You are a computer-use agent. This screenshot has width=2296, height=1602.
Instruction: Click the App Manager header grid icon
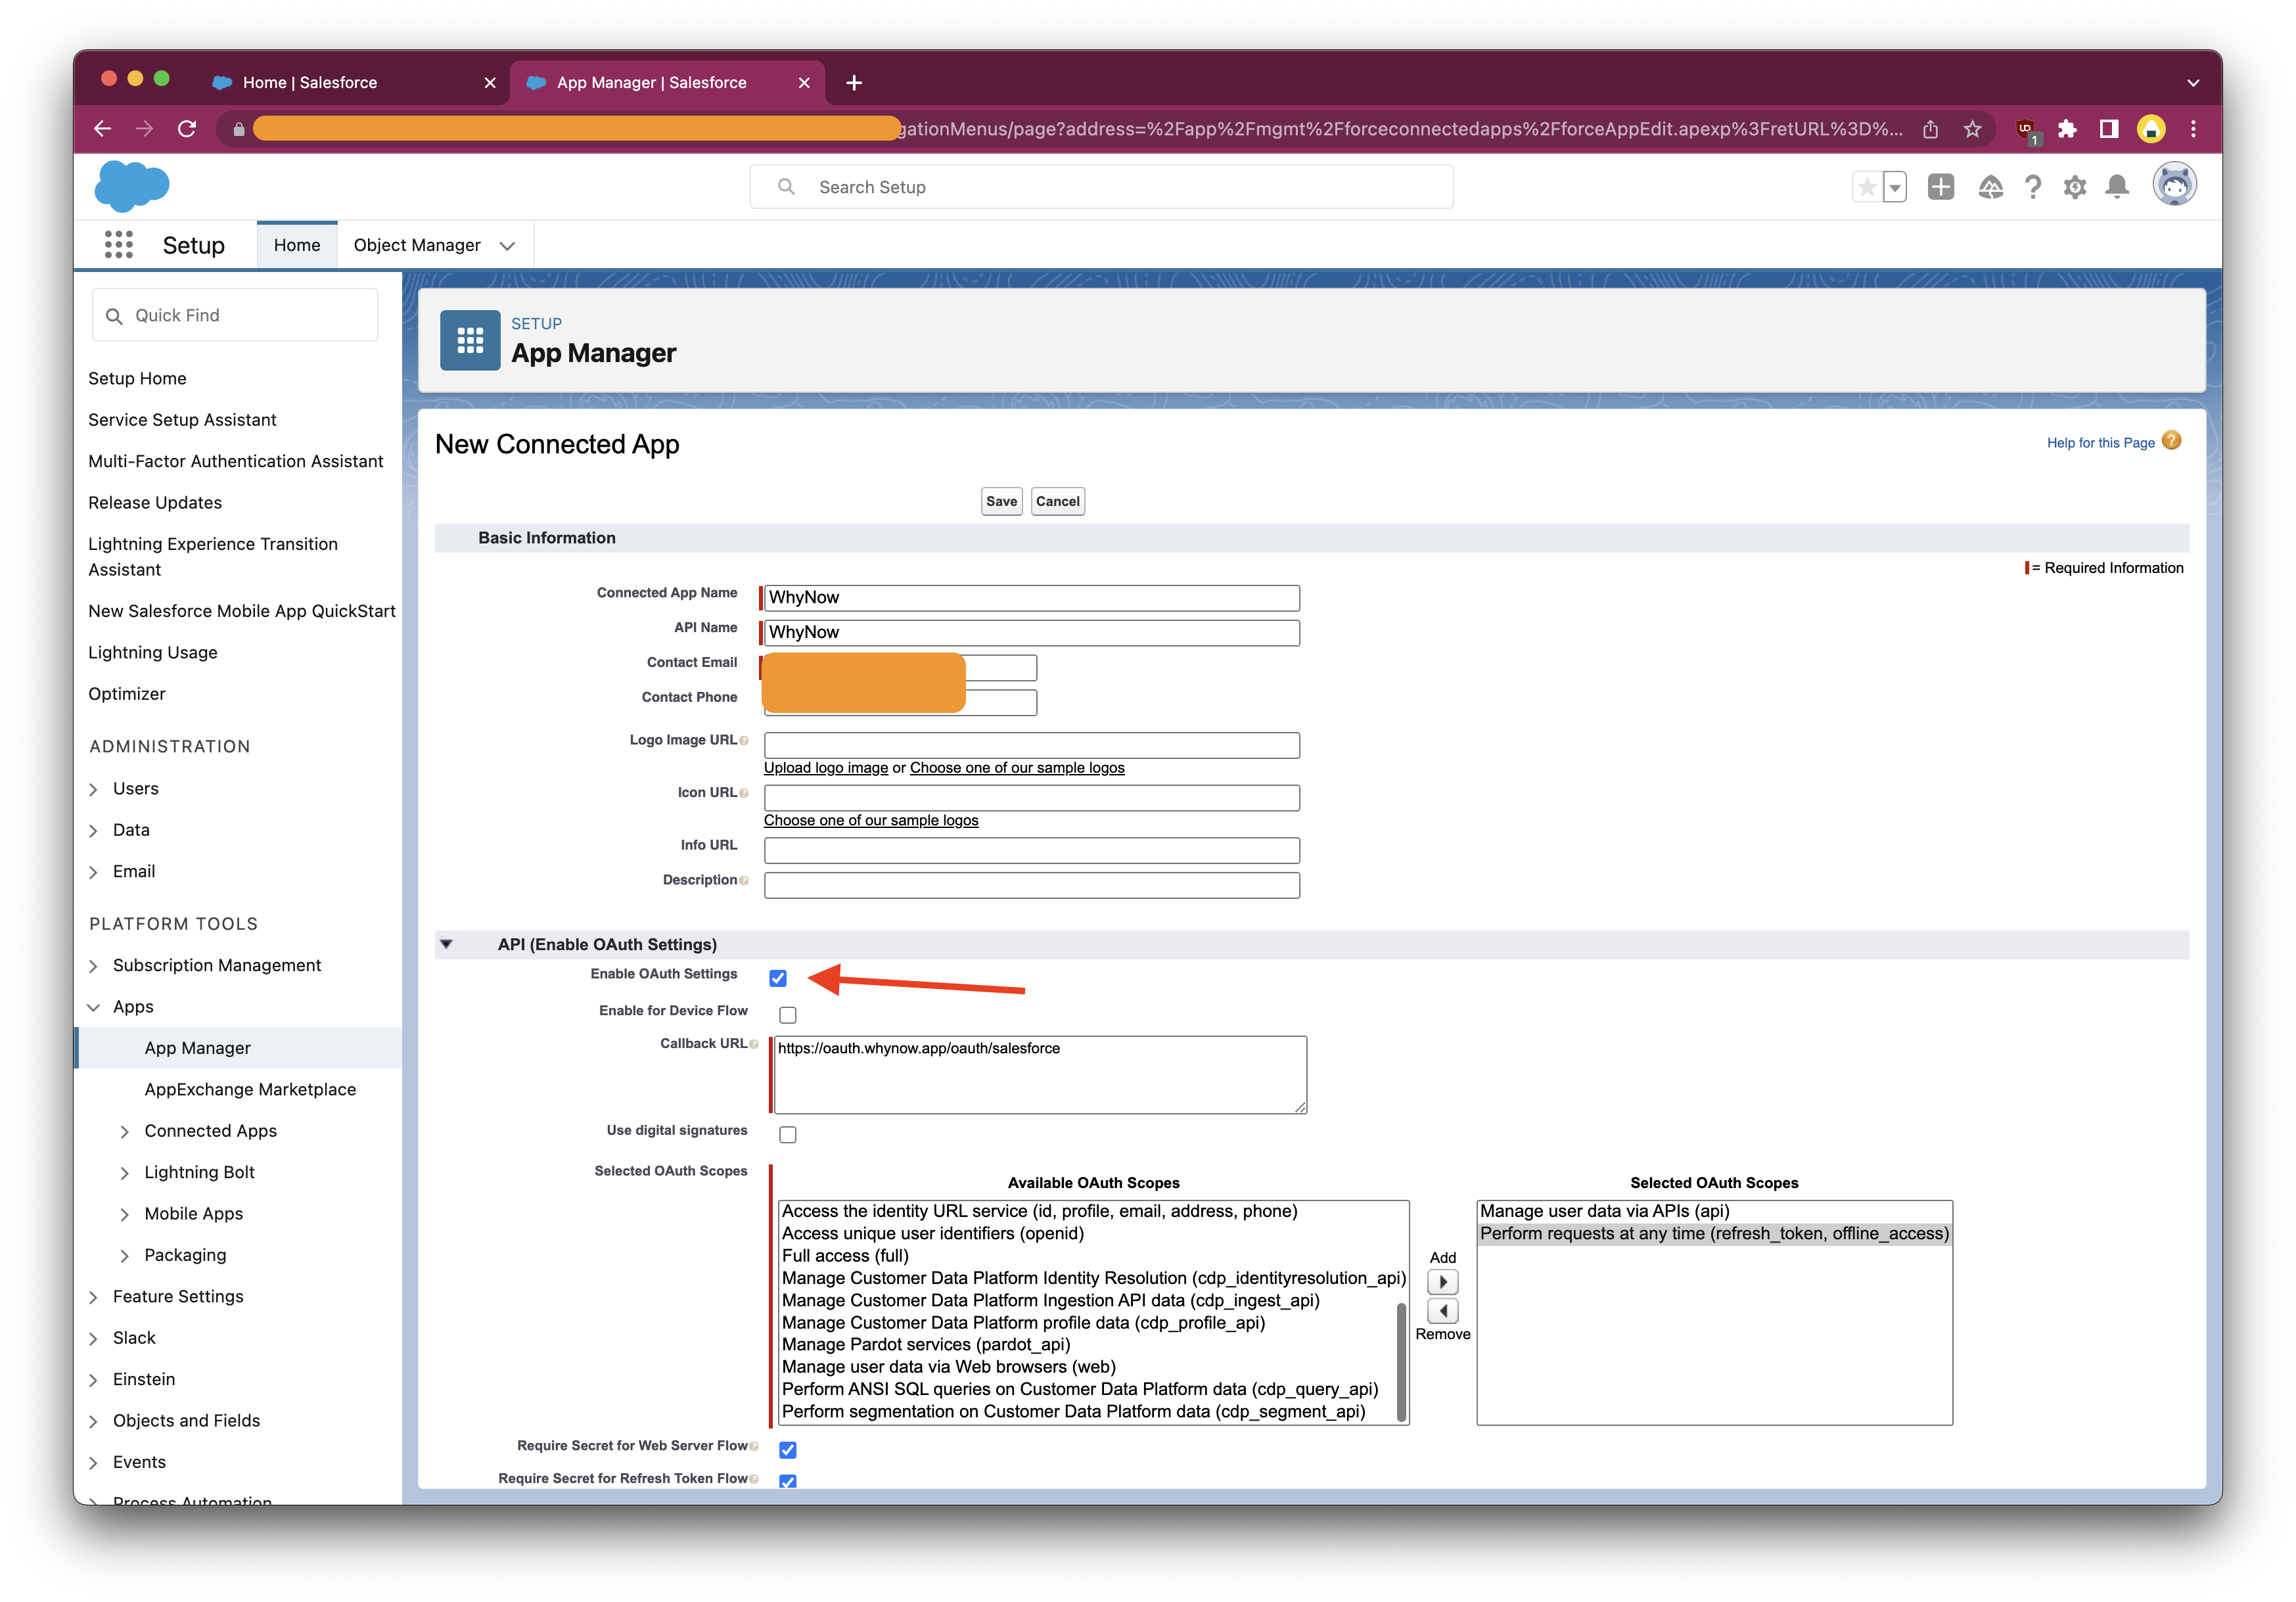click(470, 340)
